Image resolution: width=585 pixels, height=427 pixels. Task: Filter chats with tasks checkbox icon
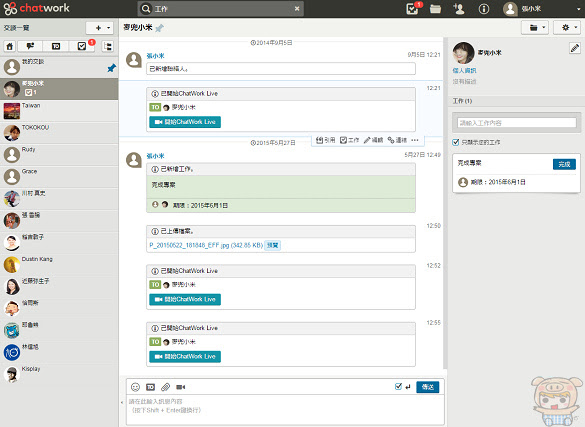pyautogui.click(x=82, y=46)
